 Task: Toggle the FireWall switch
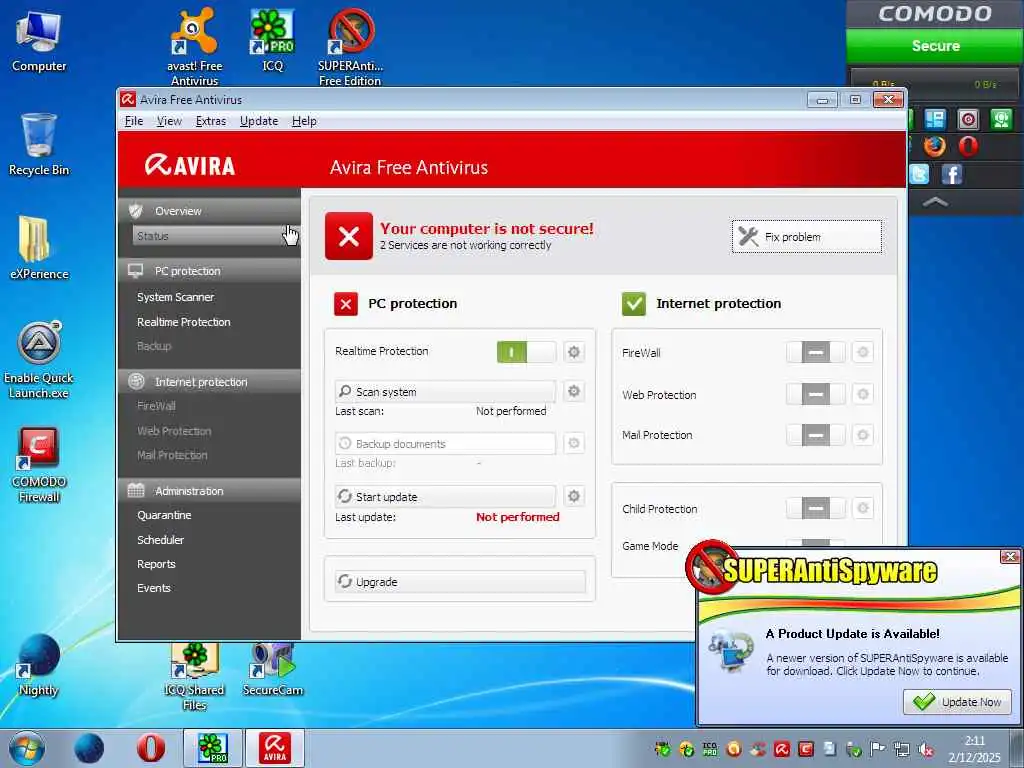pos(815,352)
